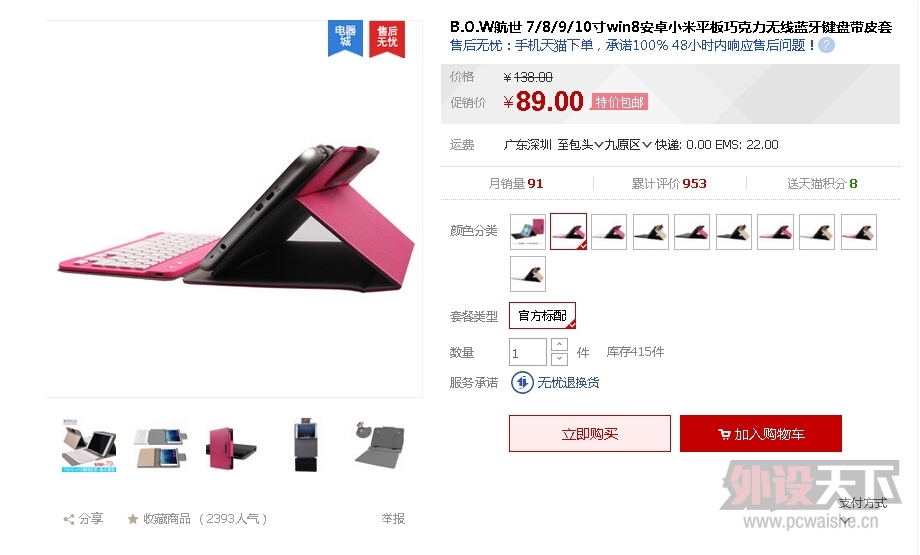
Task: Click the share icon labeled 分享
Action: 69,519
